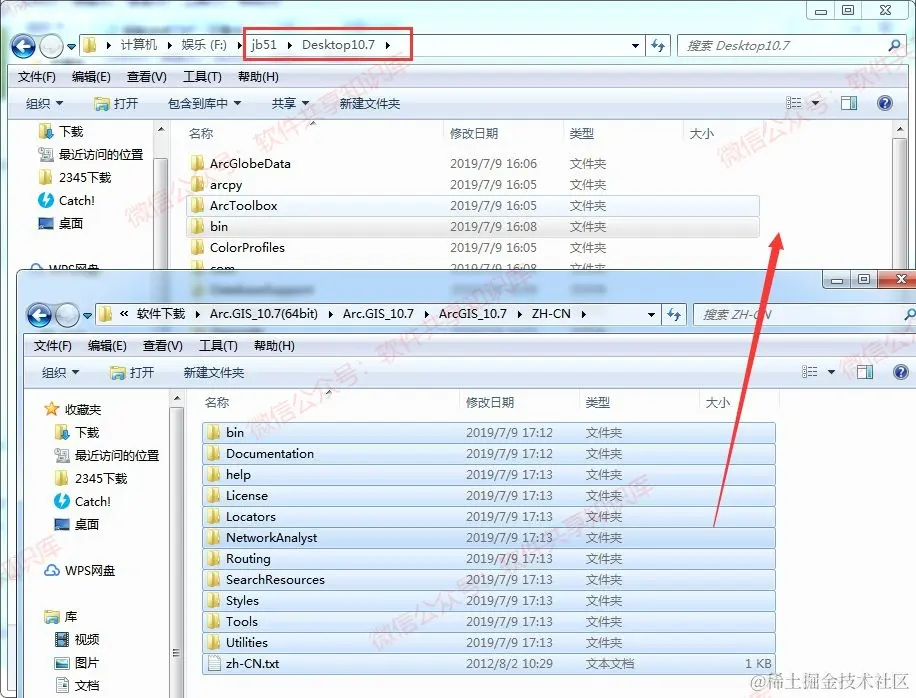Open 收藏夹 in the ZH-CN sidebar
Screen dimensions: 916x698
coord(72,409)
